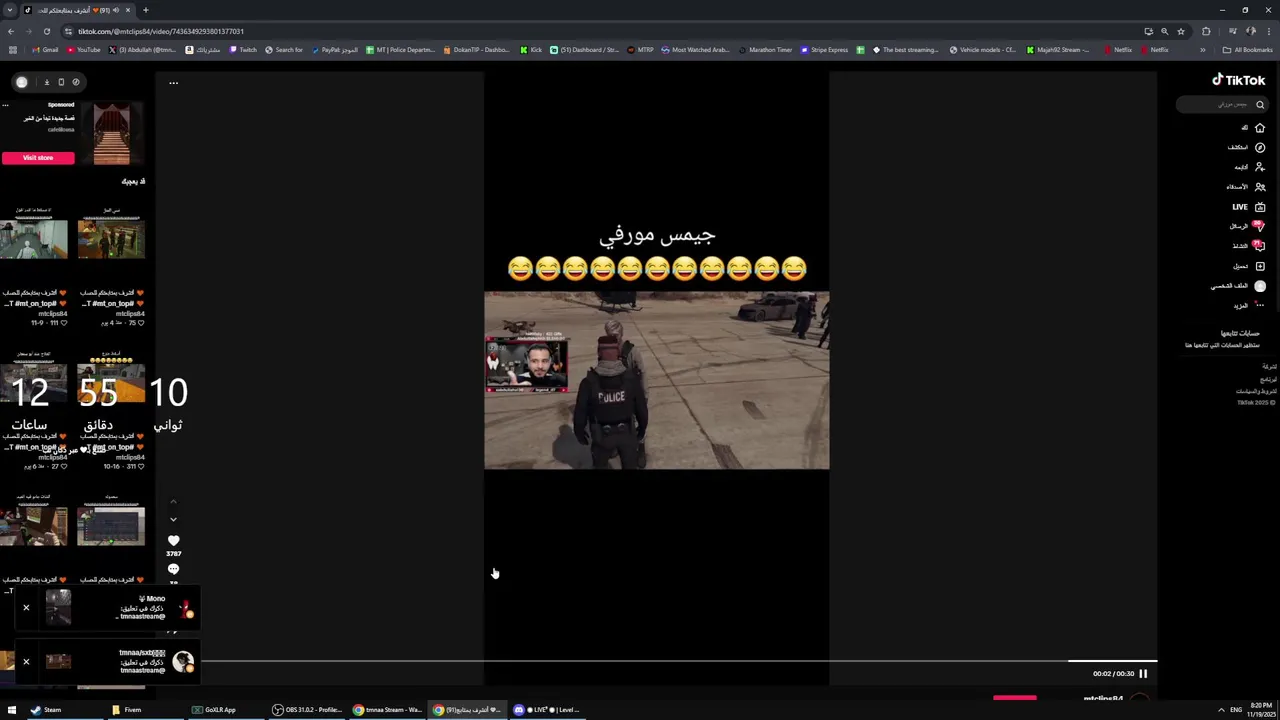Reload the browser page
This screenshot has width=1280, height=720.
[46, 31]
